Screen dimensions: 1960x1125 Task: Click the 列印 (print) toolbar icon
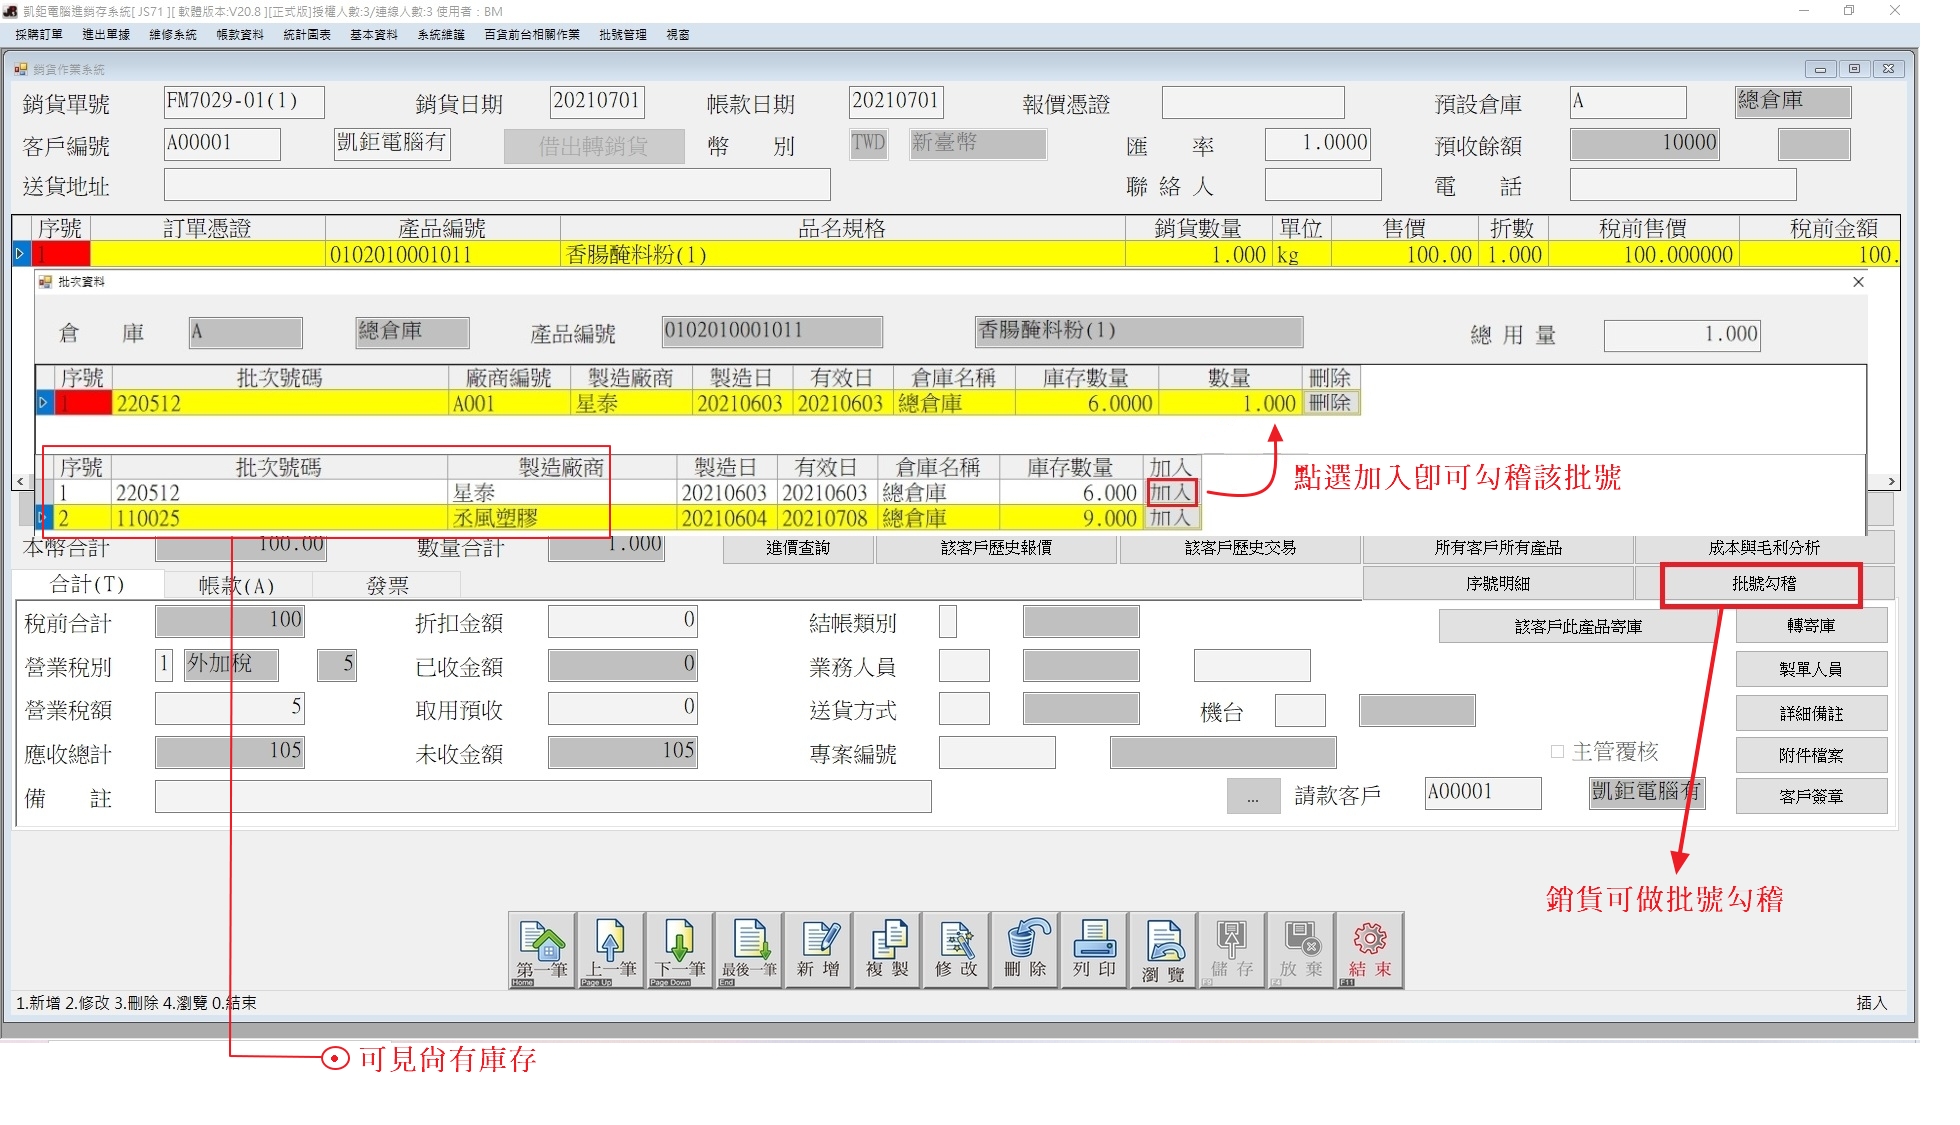[1094, 950]
